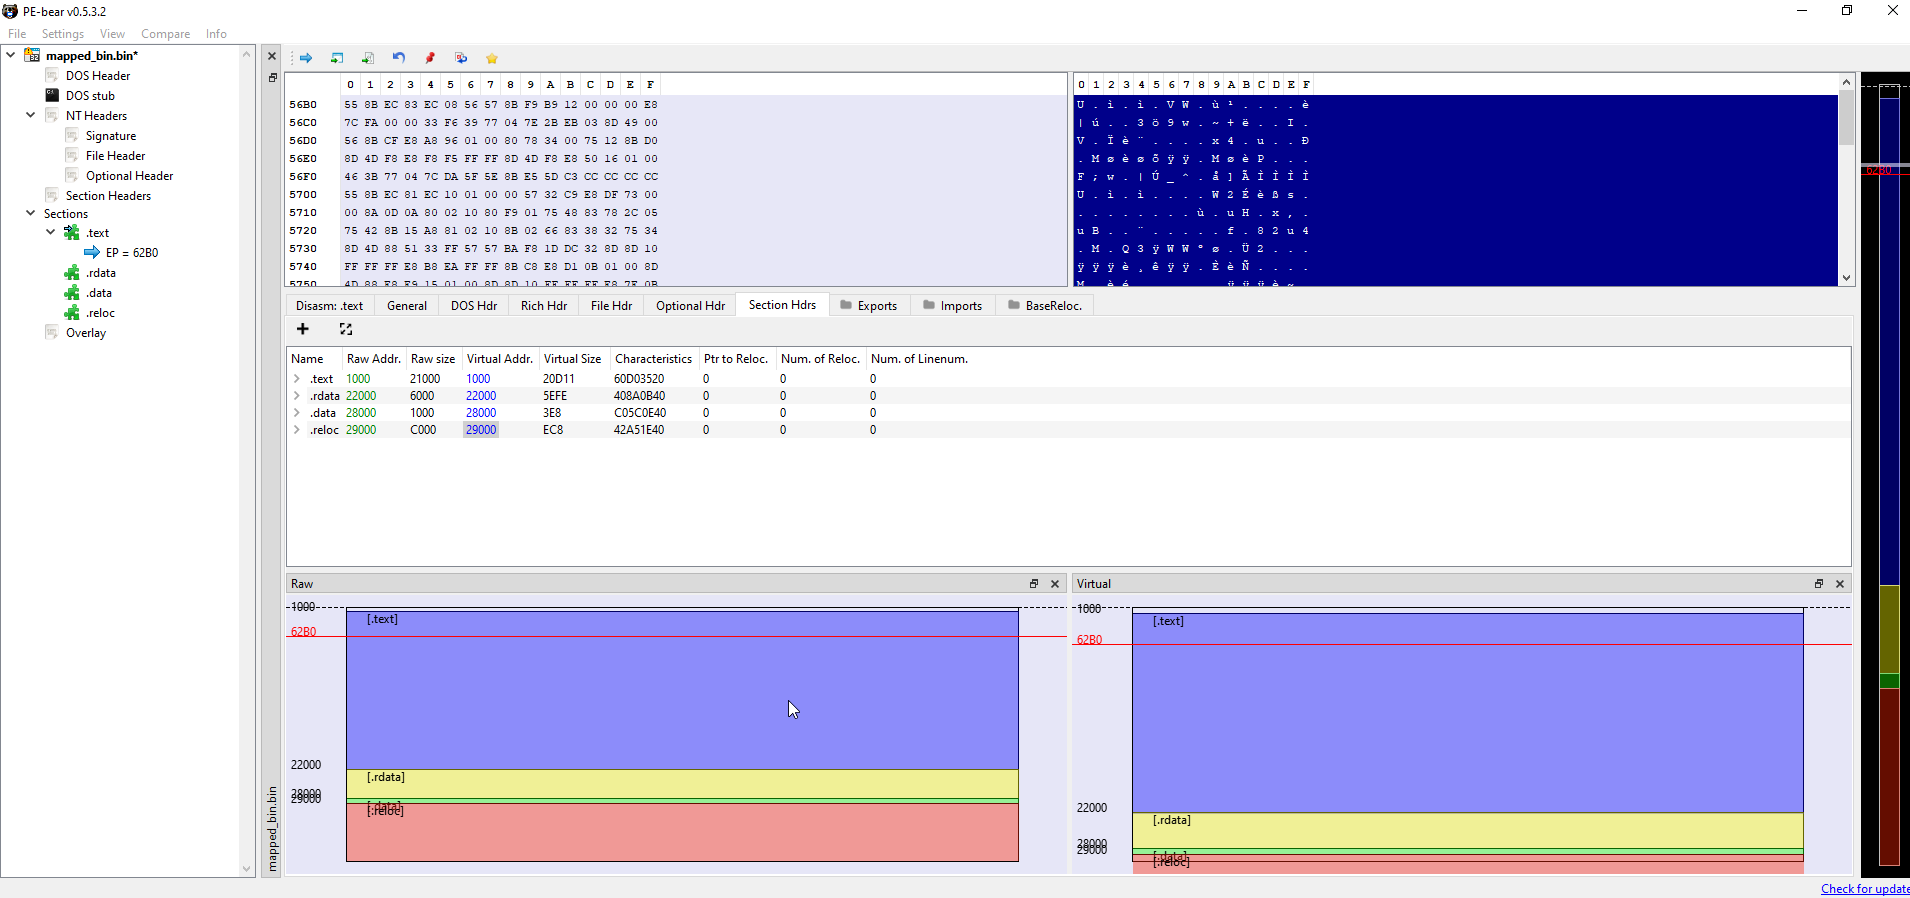This screenshot has width=1910, height=898.
Task: Click the Virtual Size column header
Action: (x=572, y=358)
